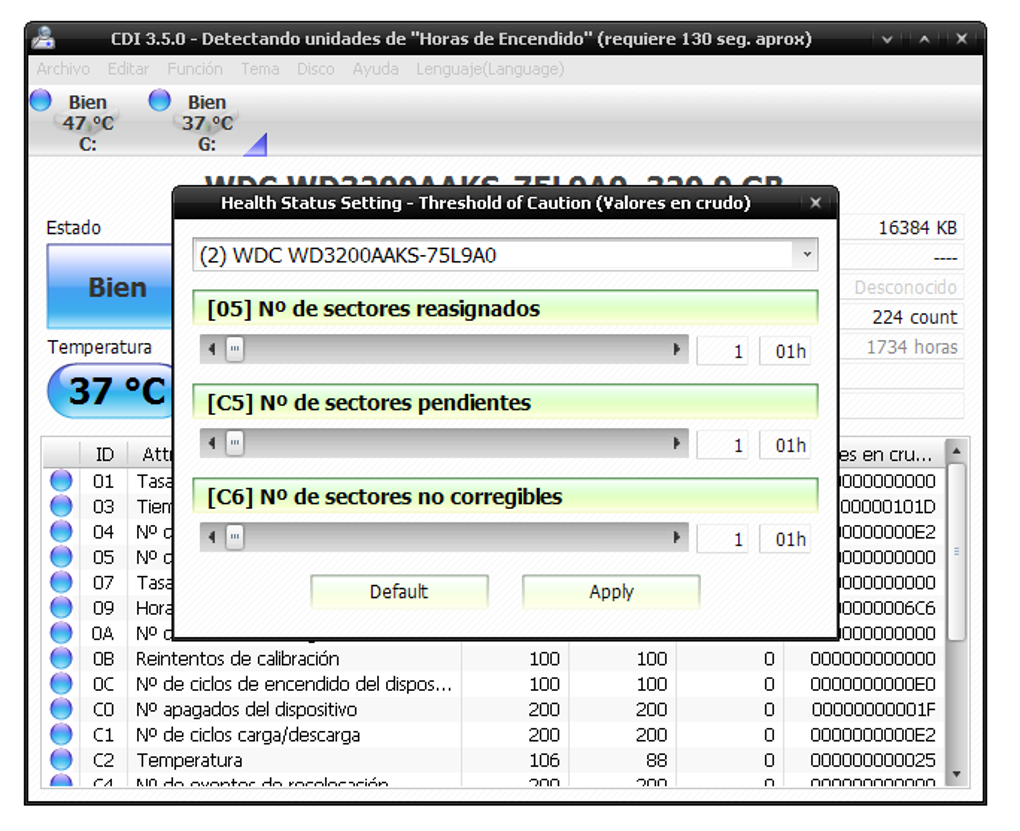Click status circle of attribute 01 row
The width and height of the screenshot is (1020, 831).
point(61,480)
